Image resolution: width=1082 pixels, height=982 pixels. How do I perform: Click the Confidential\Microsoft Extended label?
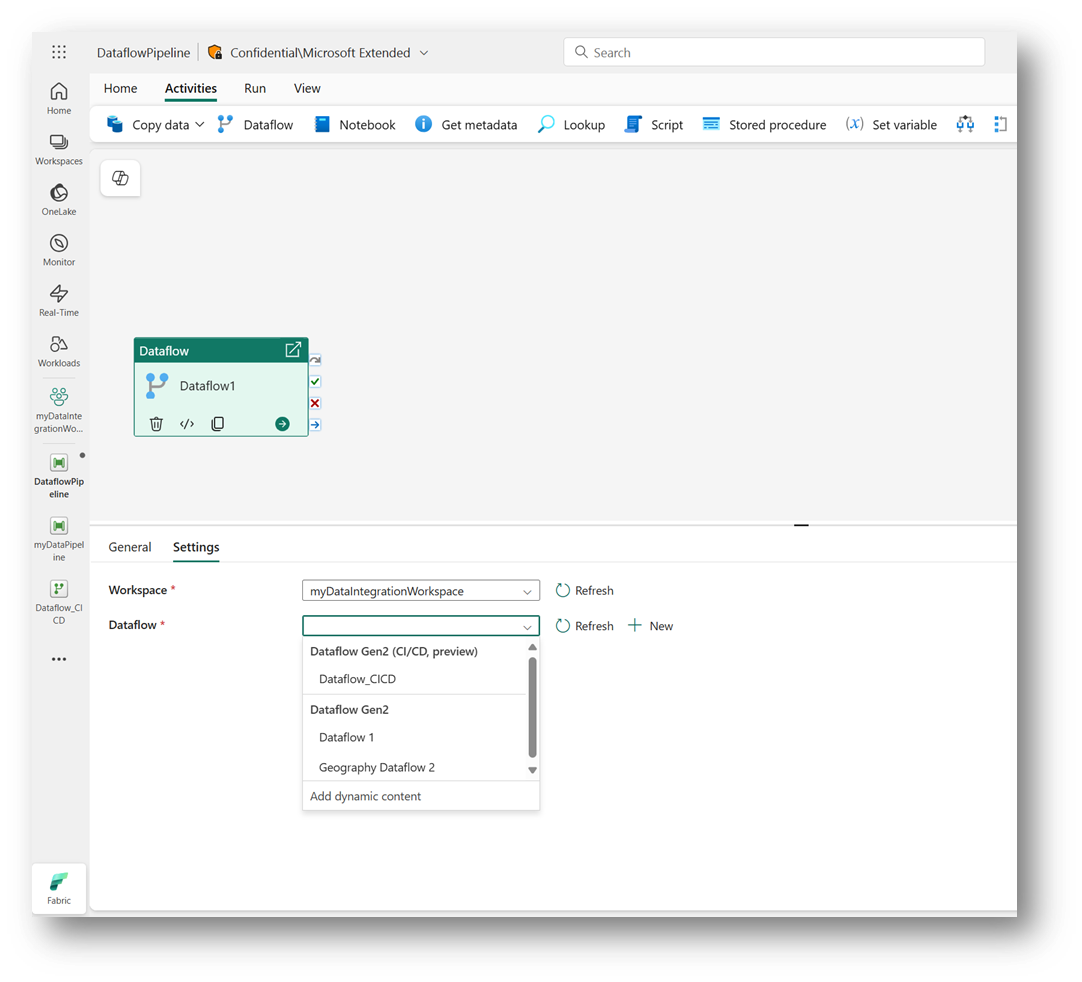coord(319,52)
